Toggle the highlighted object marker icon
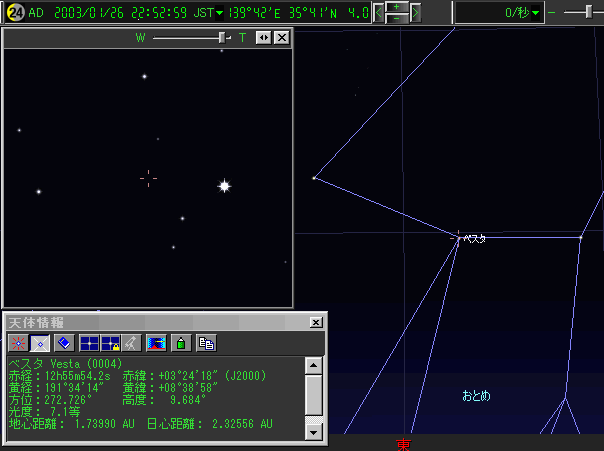The width and height of the screenshot is (604, 451). (40, 342)
